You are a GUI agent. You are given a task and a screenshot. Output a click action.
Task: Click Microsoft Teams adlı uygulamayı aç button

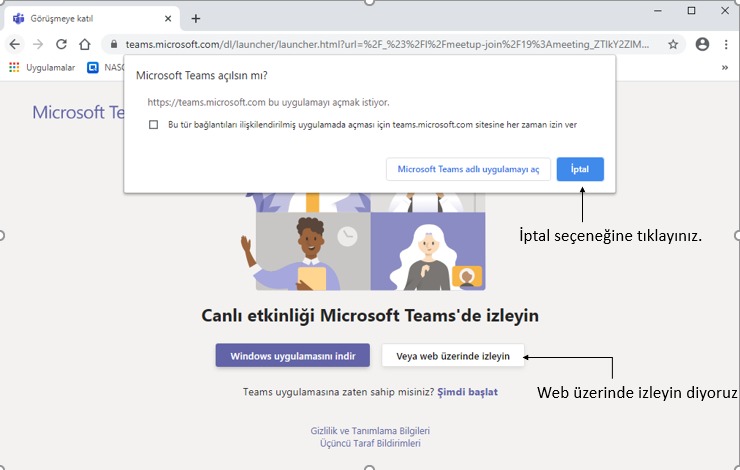(x=468, y=169)
